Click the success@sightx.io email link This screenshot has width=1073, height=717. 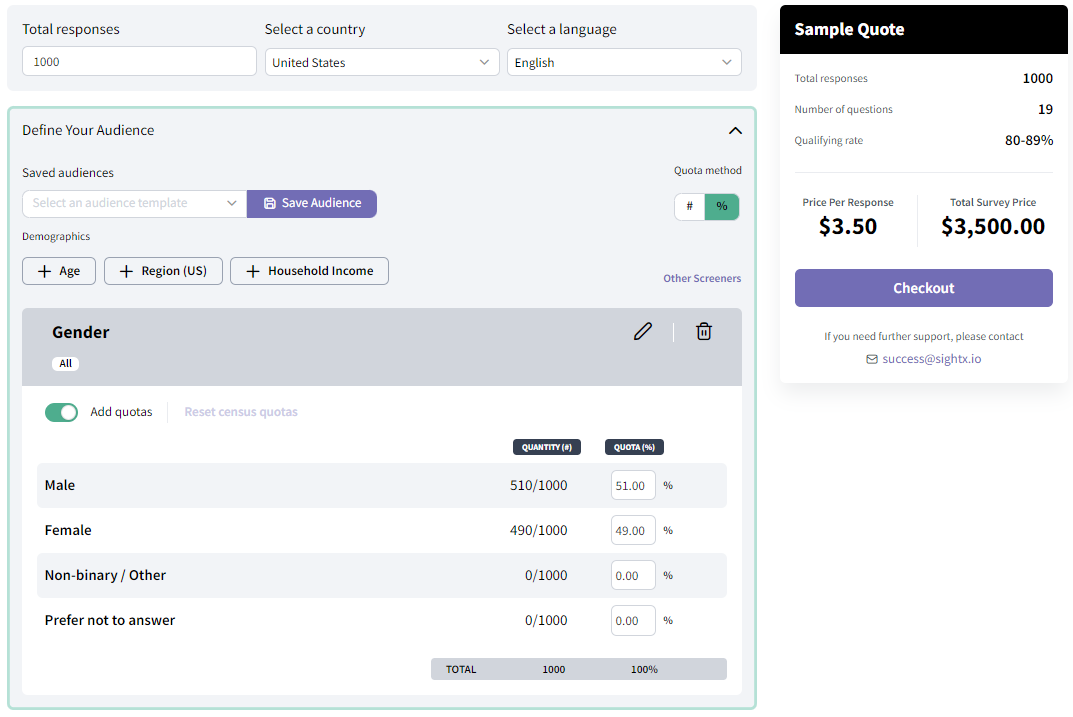click(931, 359)
